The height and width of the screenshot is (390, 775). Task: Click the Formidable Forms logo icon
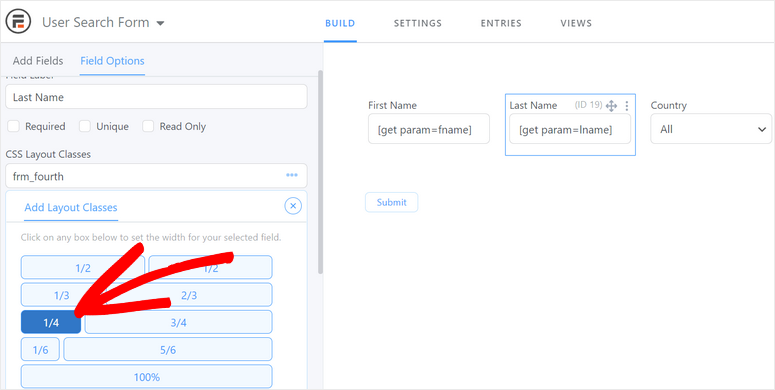[x=18, y=22]
